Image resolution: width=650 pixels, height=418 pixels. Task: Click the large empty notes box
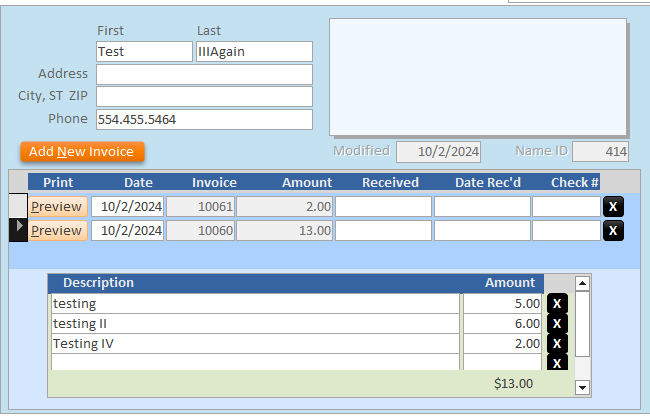(478, 77)
